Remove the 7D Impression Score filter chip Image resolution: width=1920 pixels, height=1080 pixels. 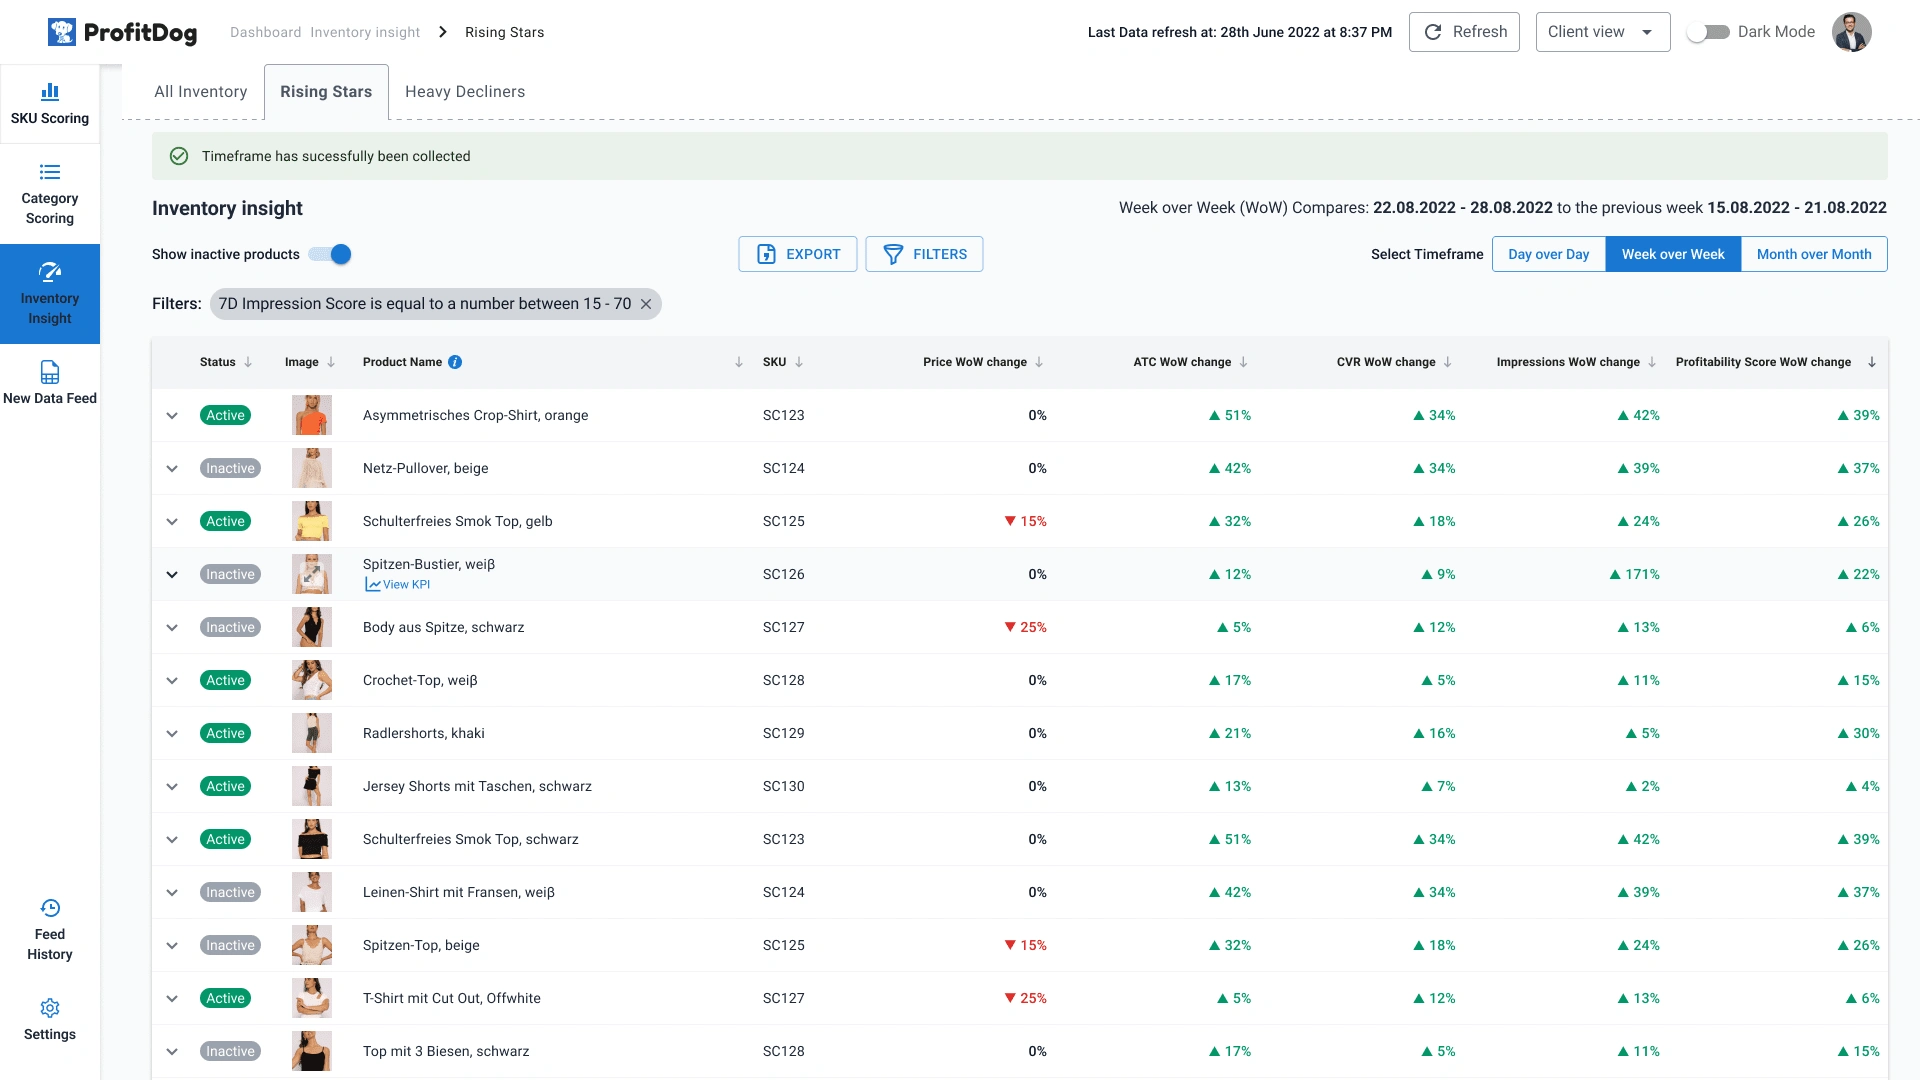point(646,304)
